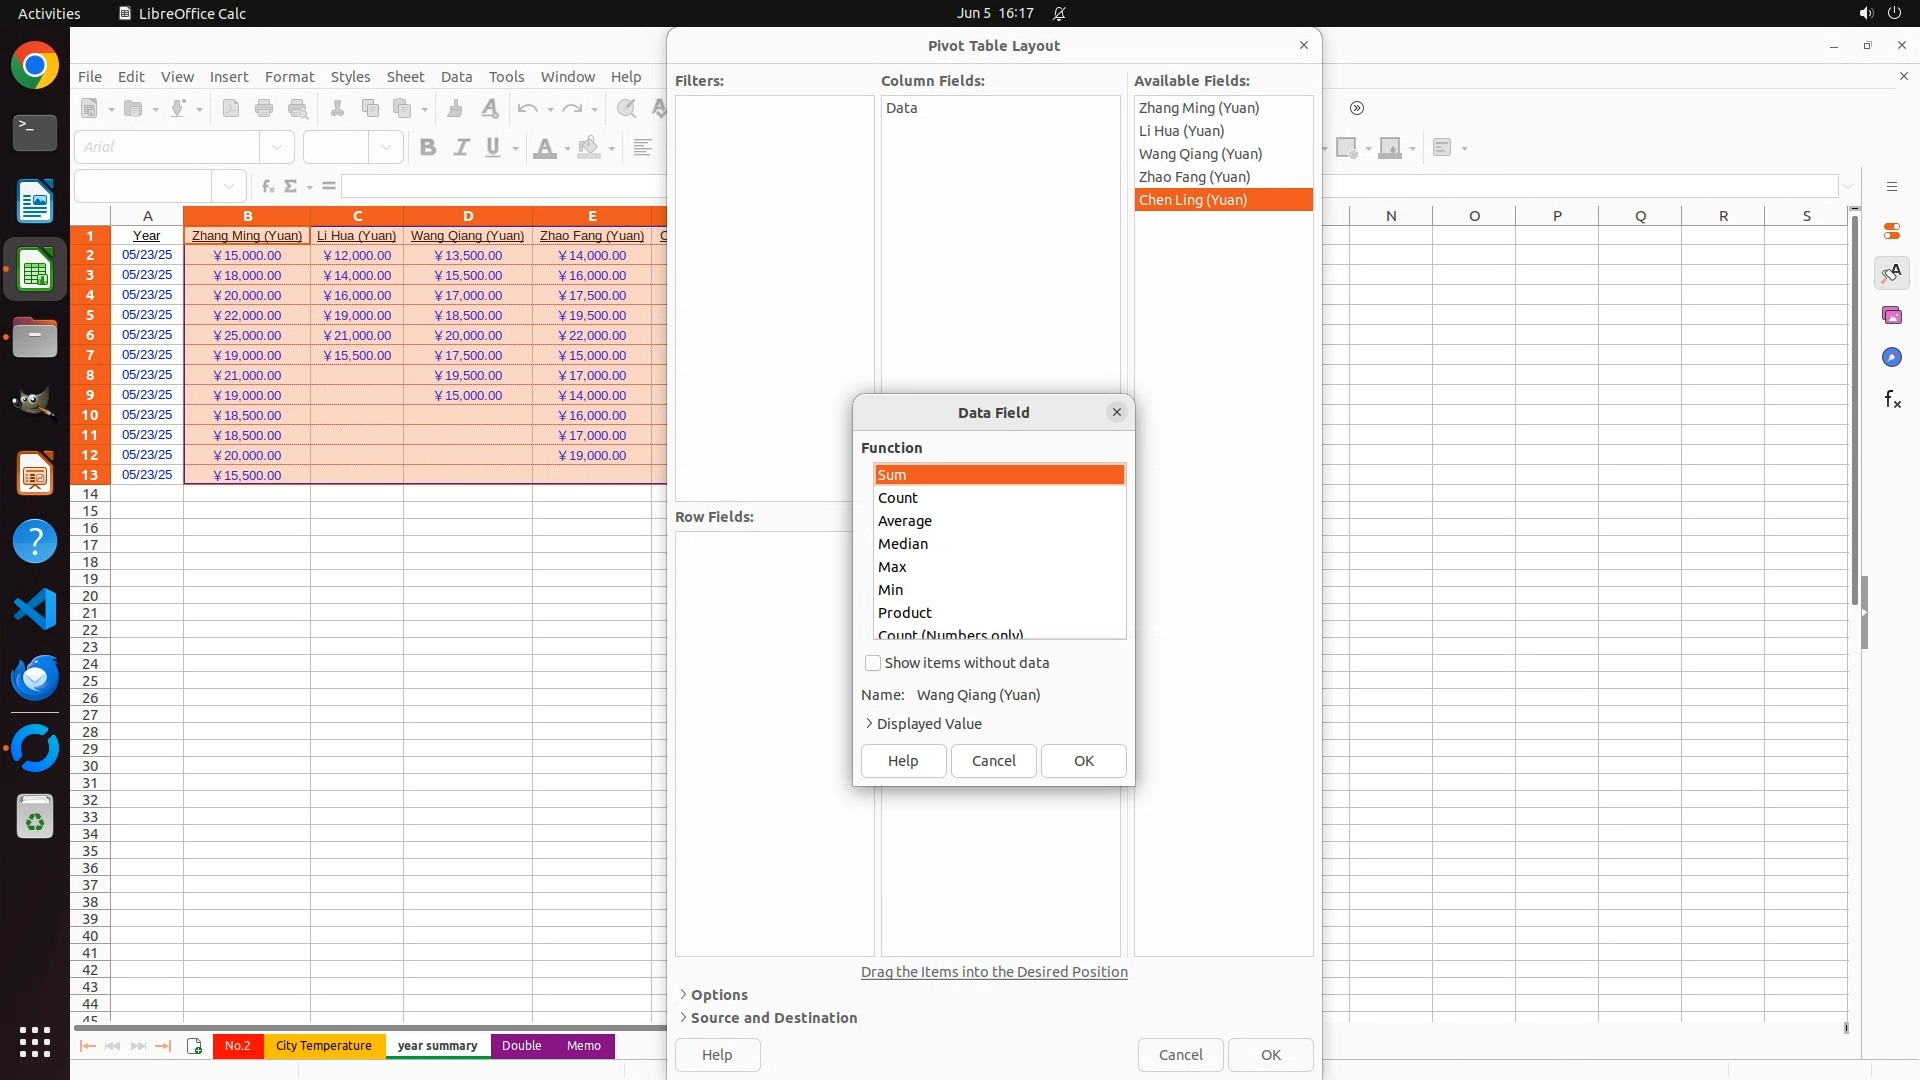Open the Memo sheet tab
The width and height of the screenshot is (1920, 1080).
coord(583,1046)
